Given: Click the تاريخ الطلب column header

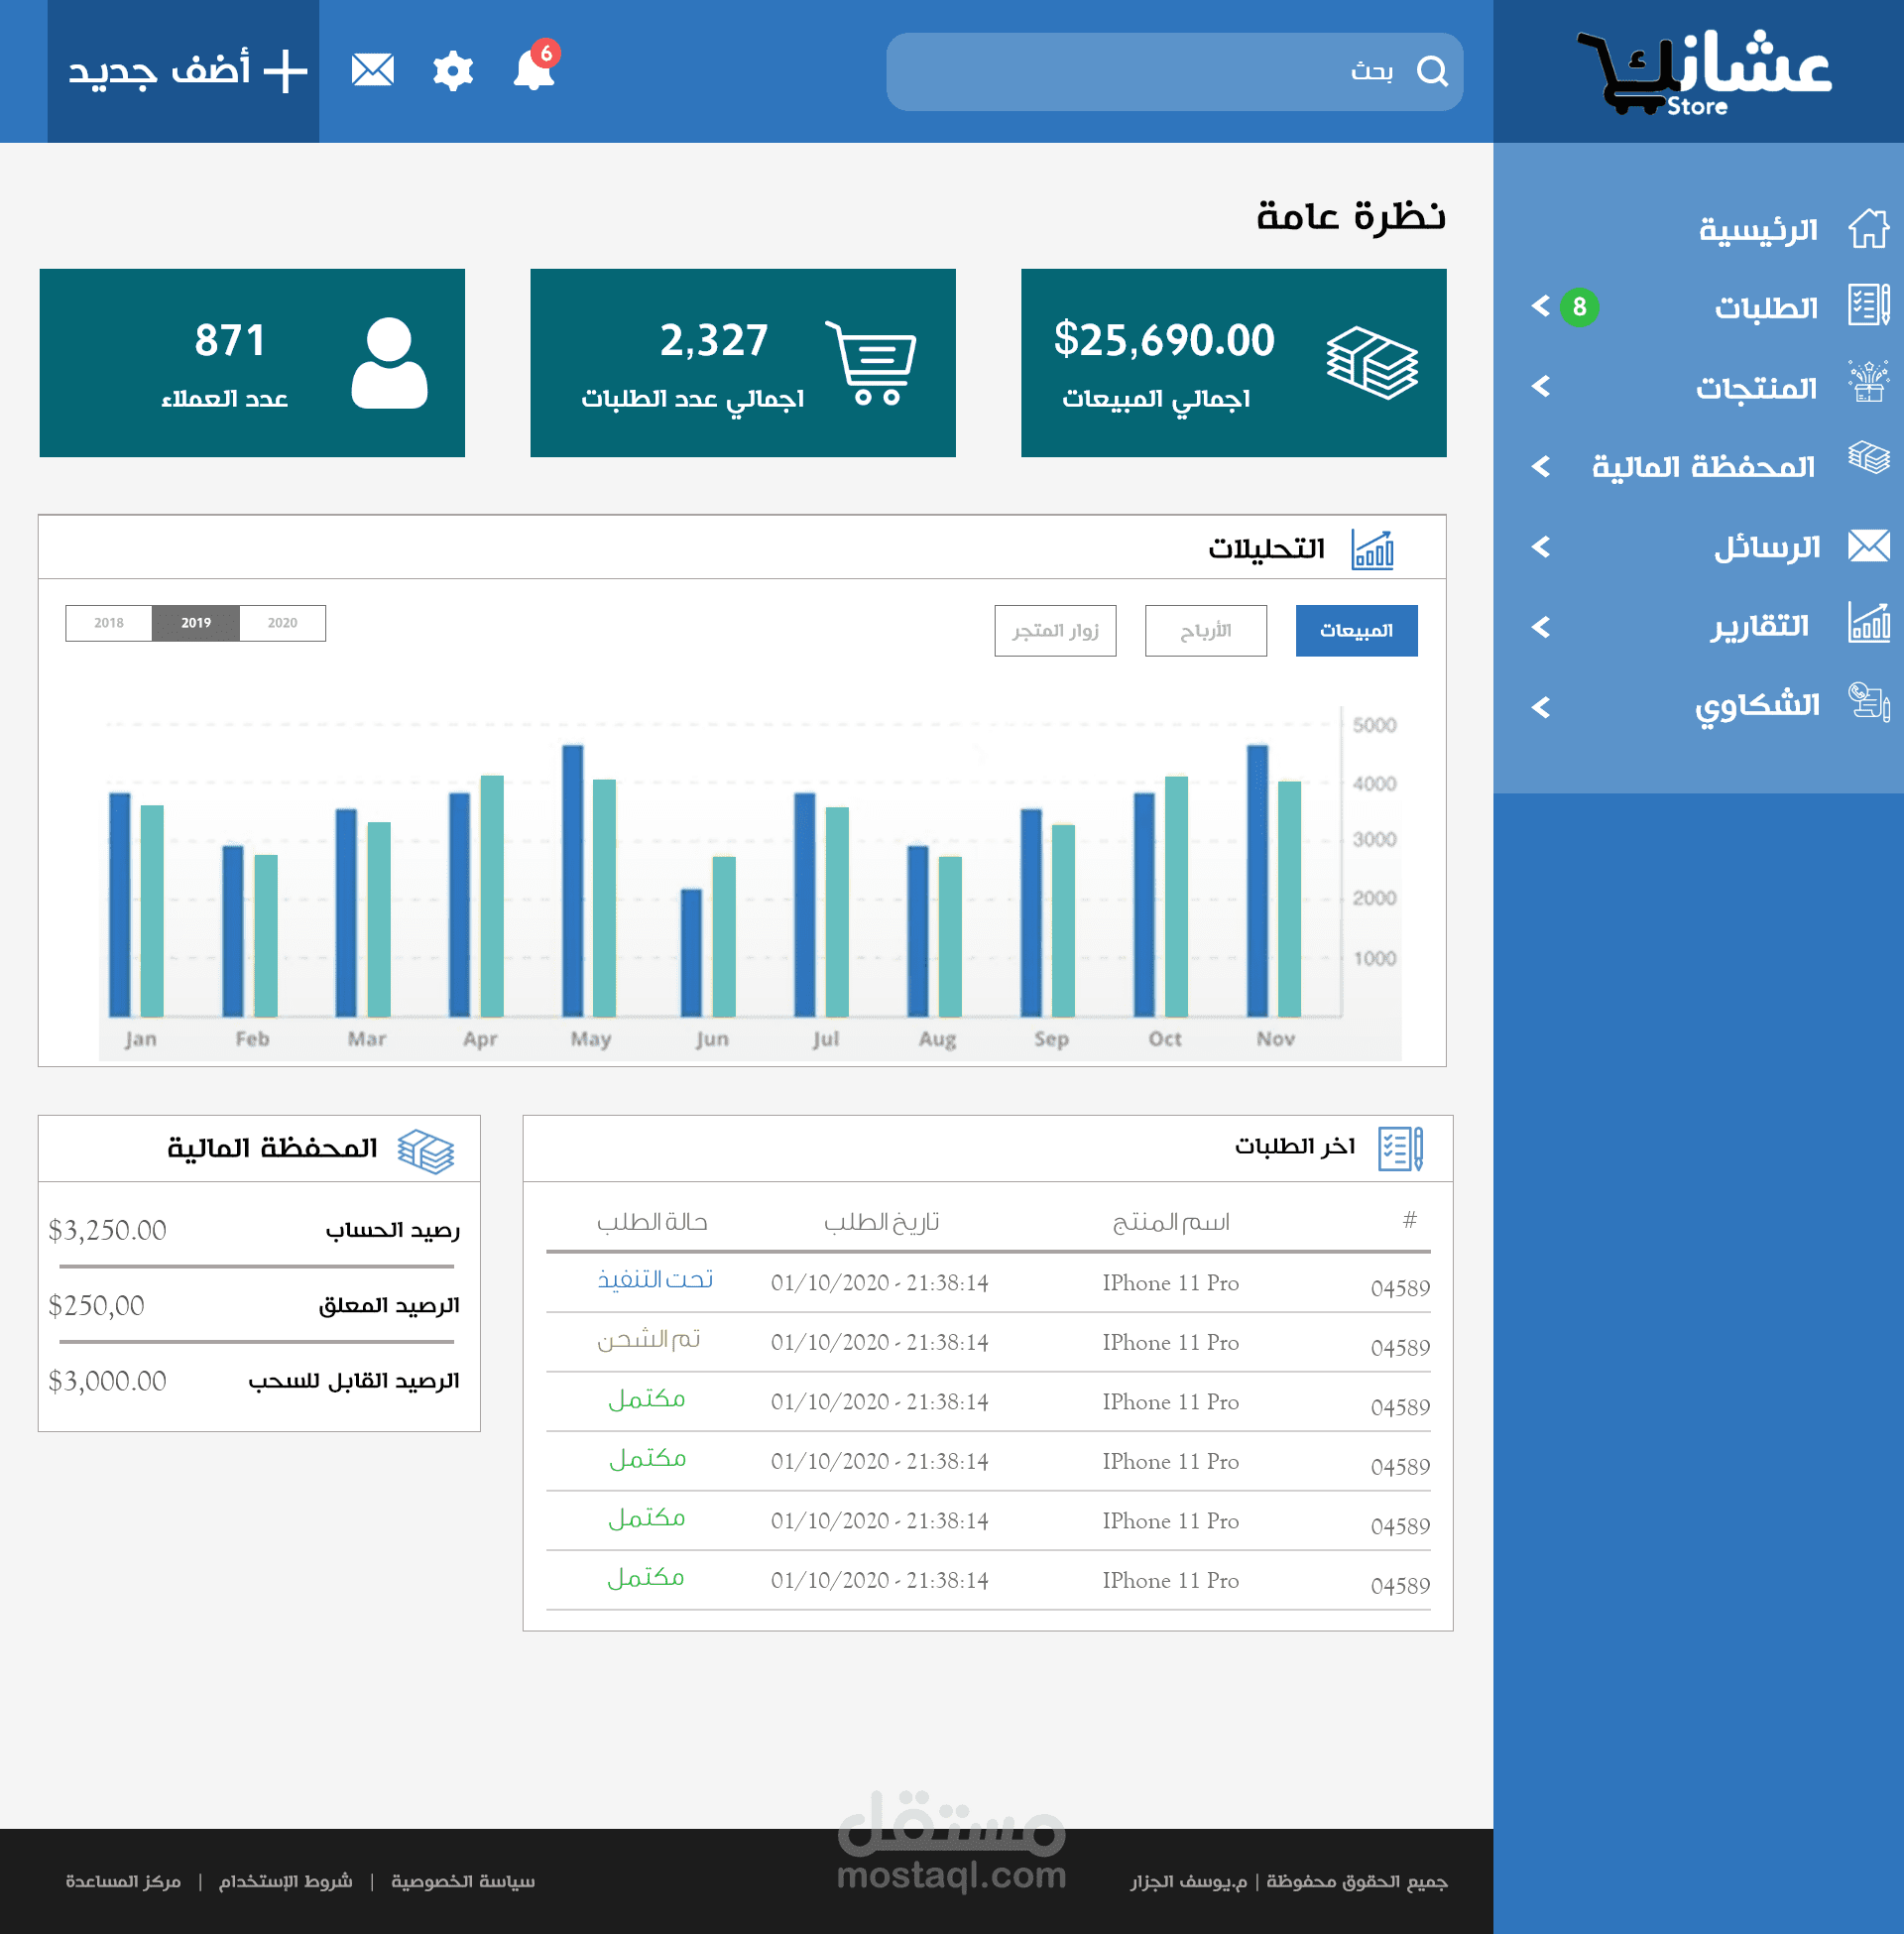Looking at the screenshot, I should 882,1223.
